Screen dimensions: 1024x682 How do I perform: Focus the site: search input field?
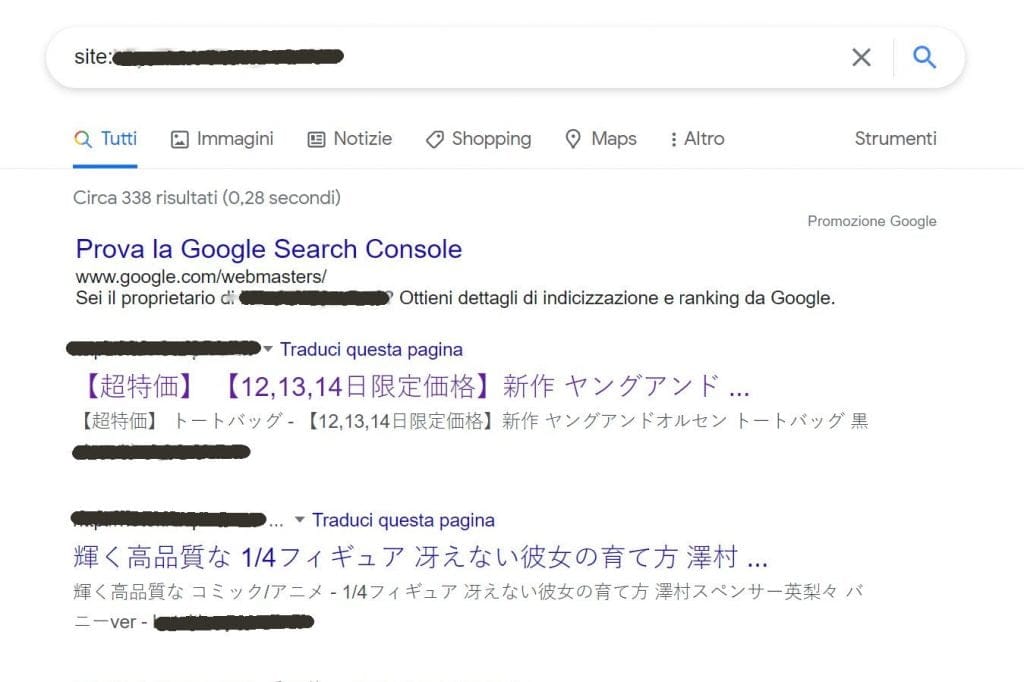[x=457, y=57]
